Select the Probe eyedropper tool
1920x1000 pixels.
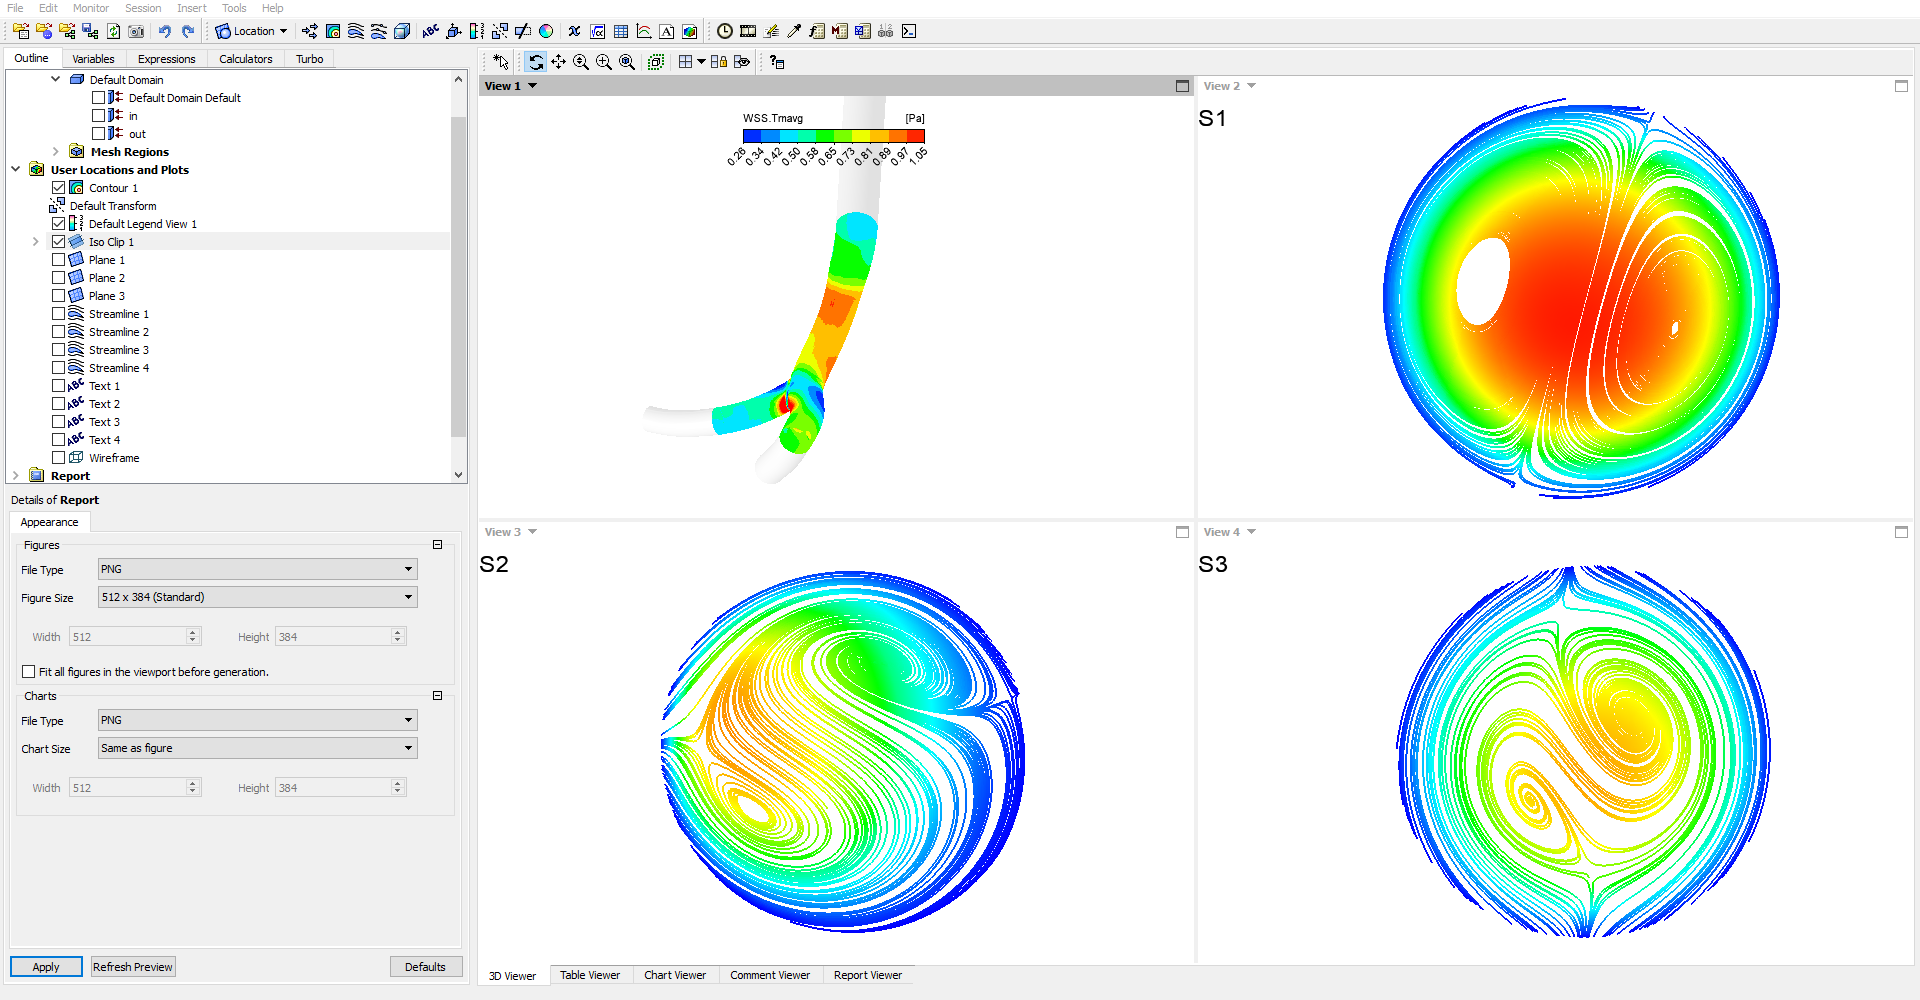[x=794, y=31]
